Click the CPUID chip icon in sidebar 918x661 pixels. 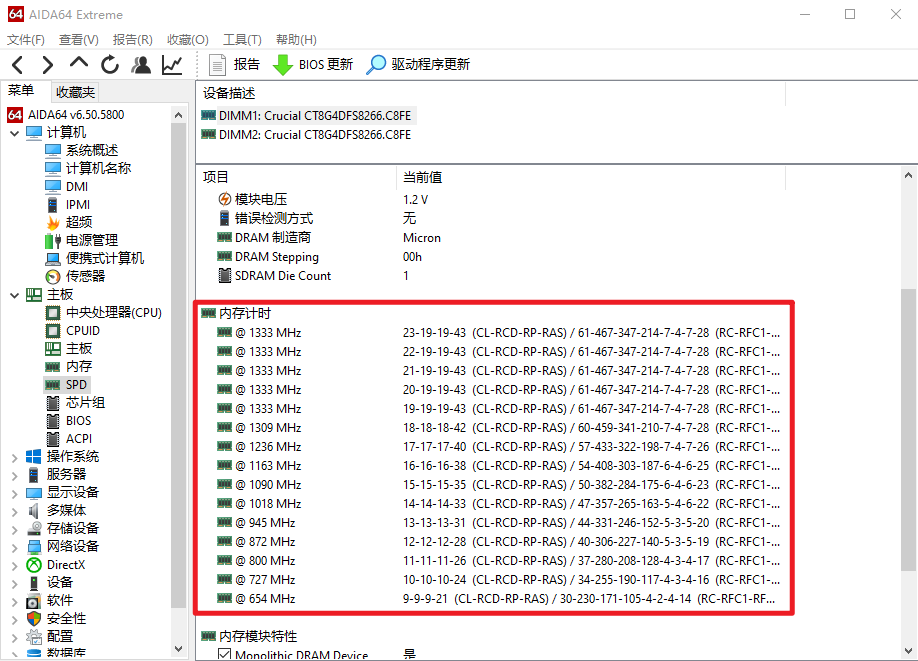51,330
